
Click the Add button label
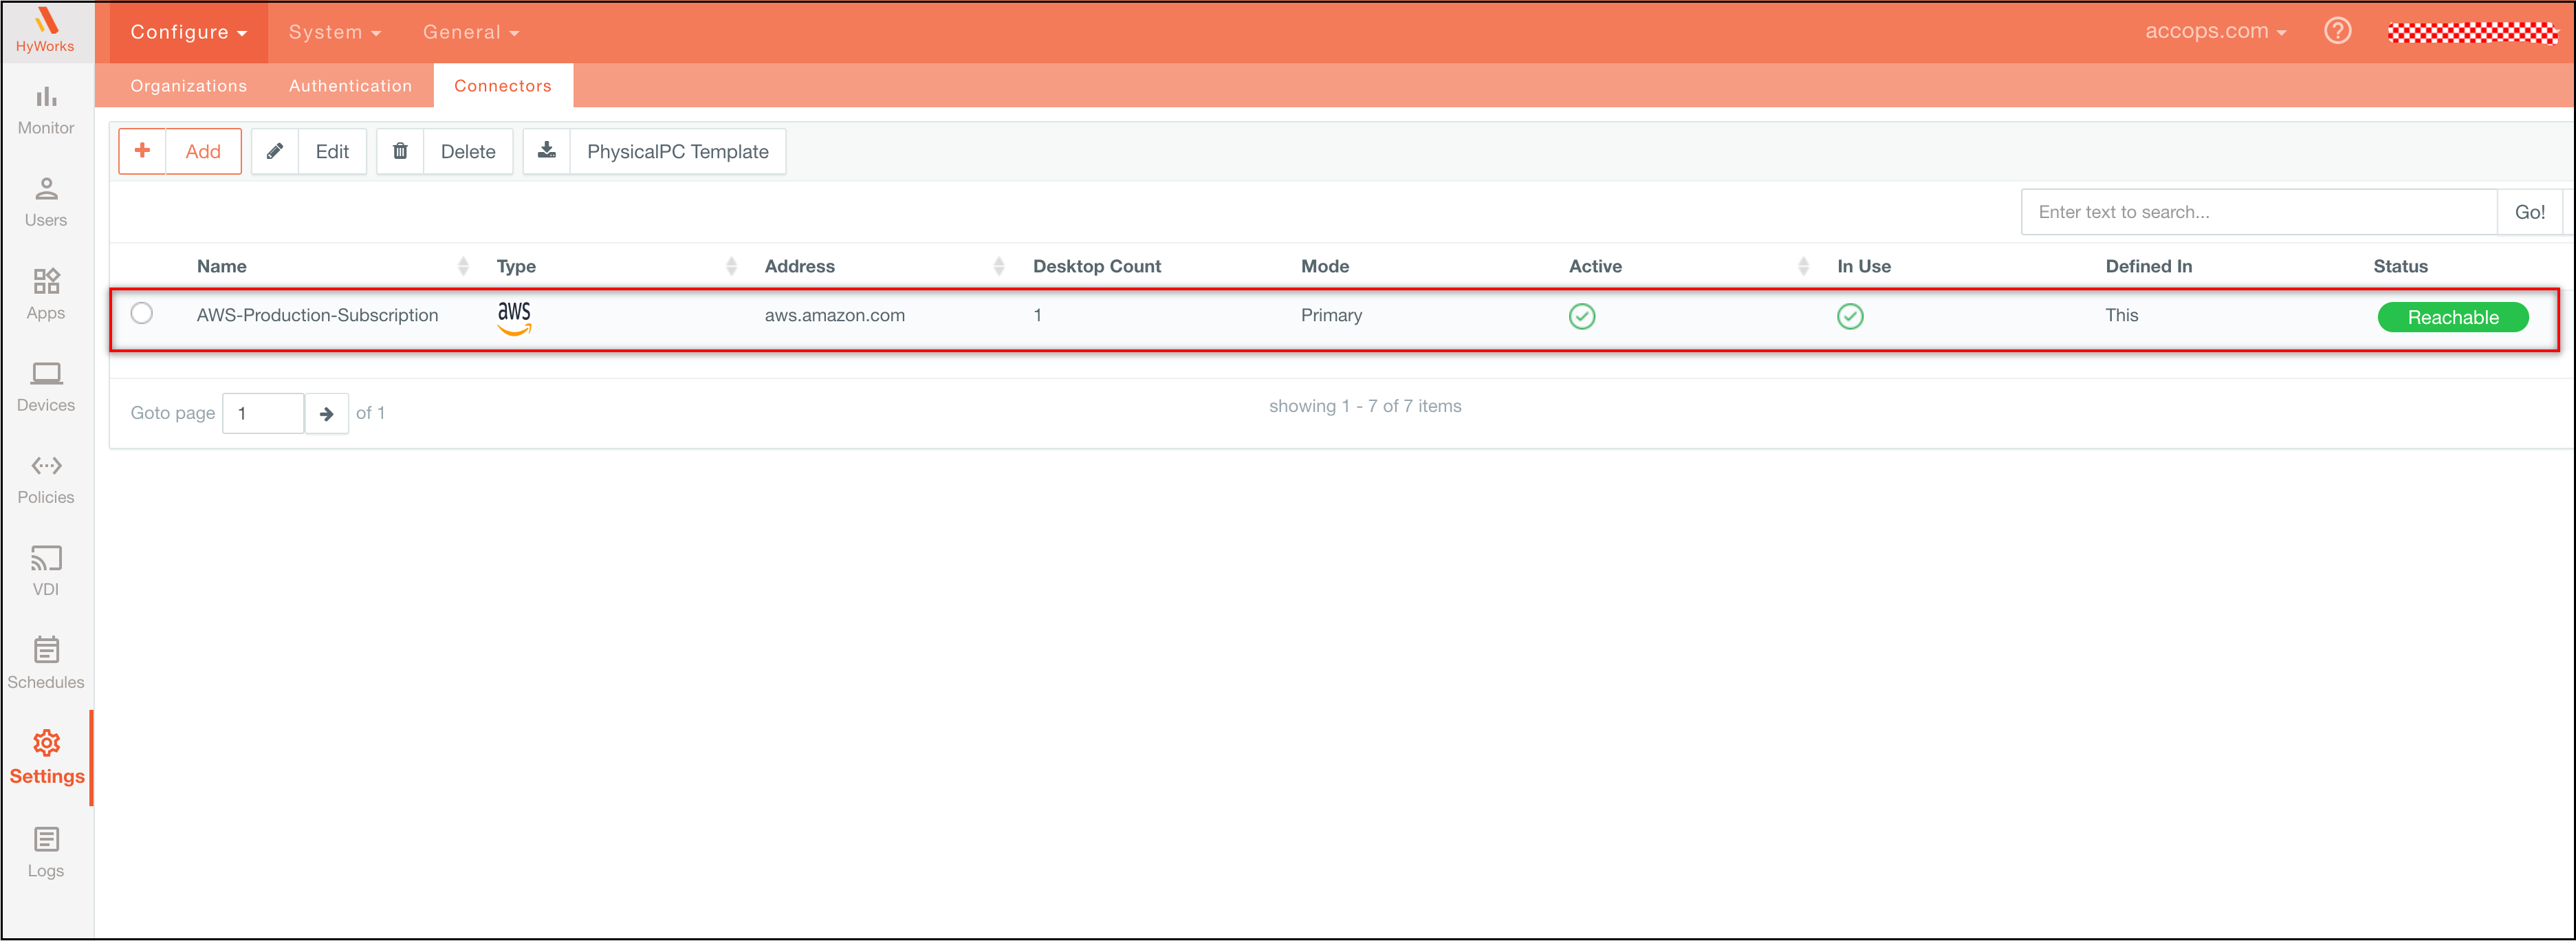click(x=203, y=152)
